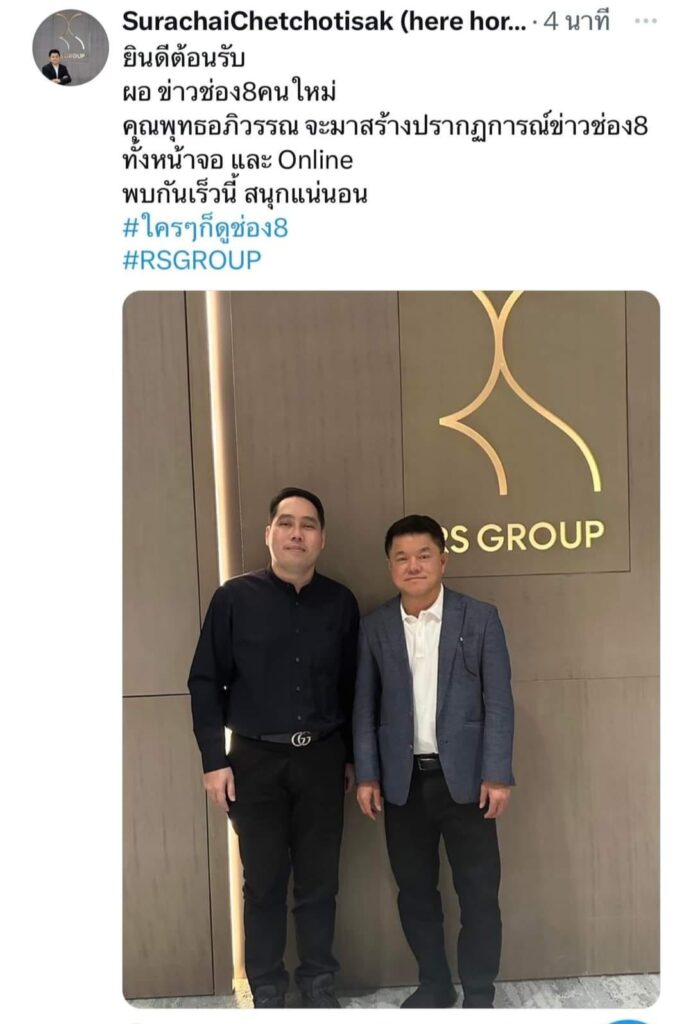Tap the truncated "(here hor..." name text
This screenshot has height=1024, width=693.
[462, 22]
